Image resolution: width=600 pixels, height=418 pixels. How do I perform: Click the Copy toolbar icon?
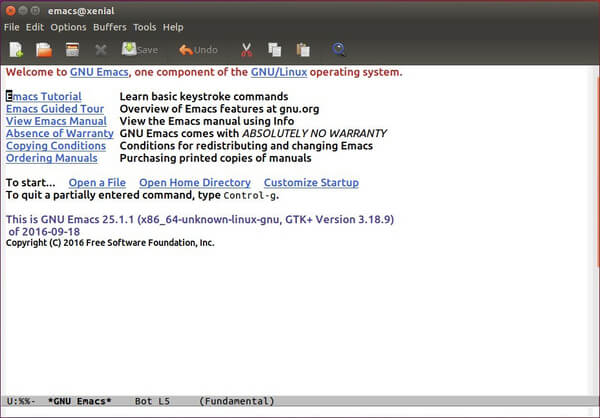coord(274,50)
